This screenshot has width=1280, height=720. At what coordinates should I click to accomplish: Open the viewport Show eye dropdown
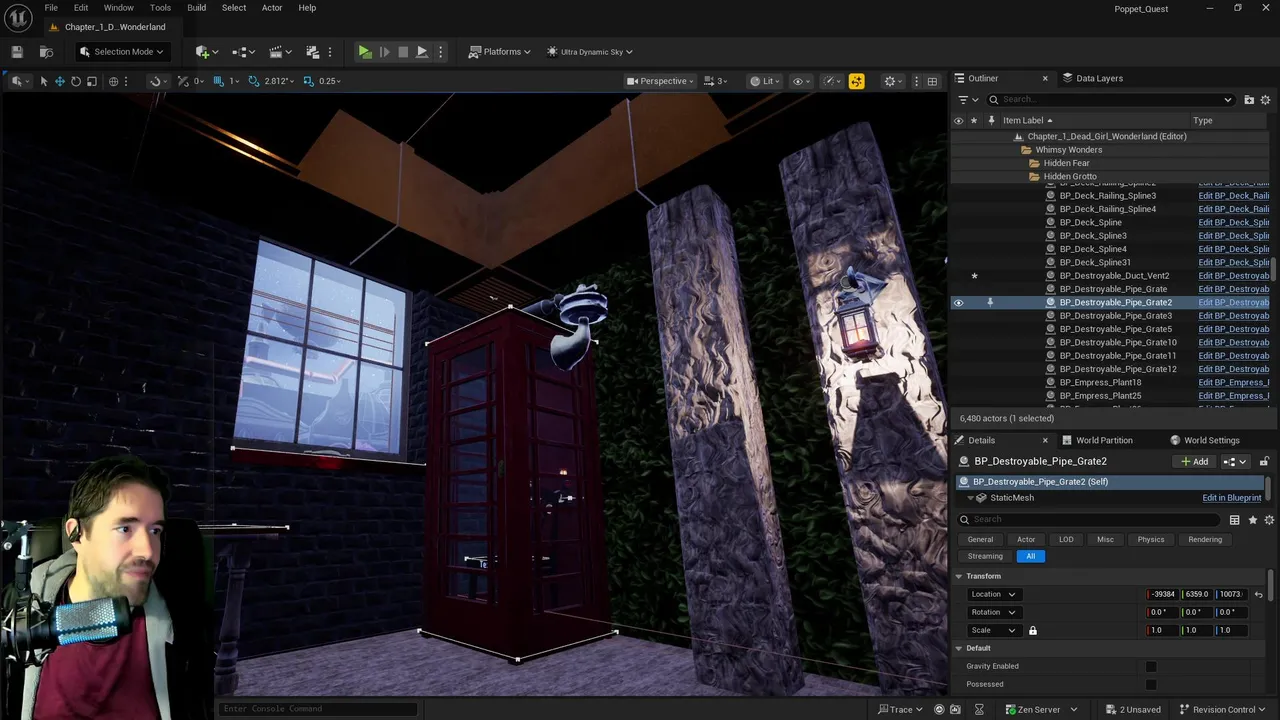pos(801,81)
